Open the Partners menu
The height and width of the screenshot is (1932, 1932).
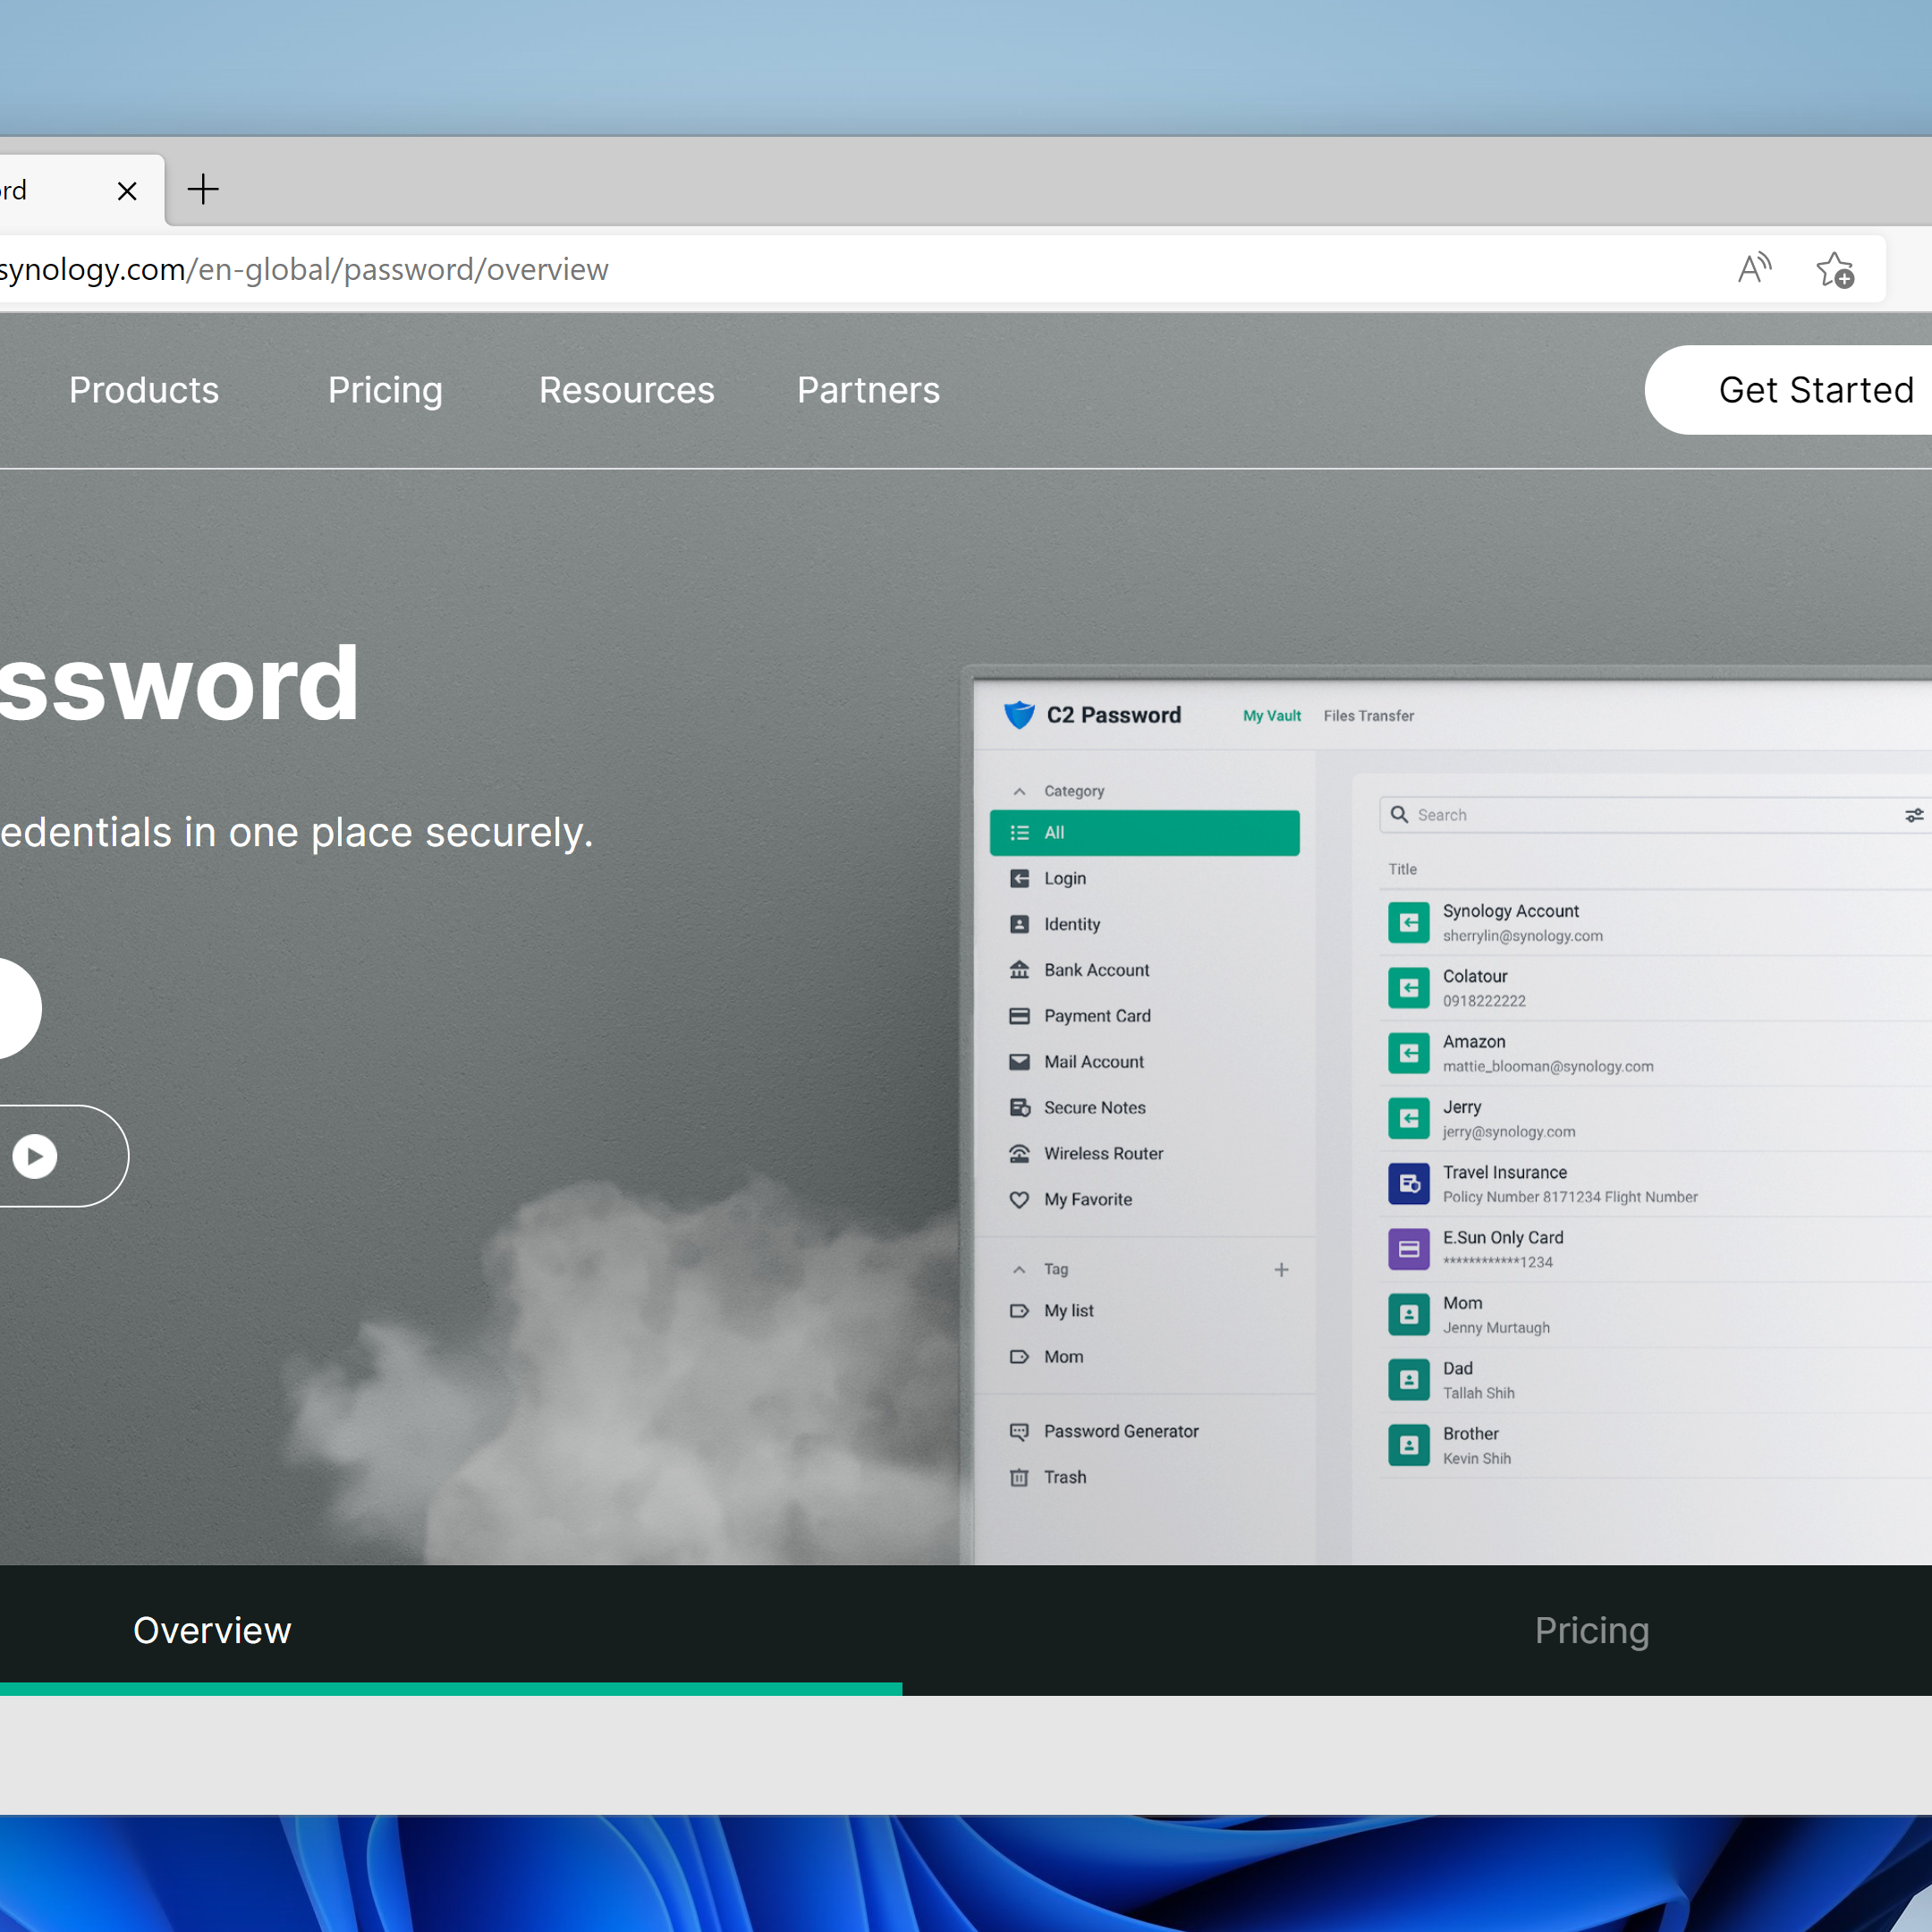pyautogui.click(x=868, y=390)
